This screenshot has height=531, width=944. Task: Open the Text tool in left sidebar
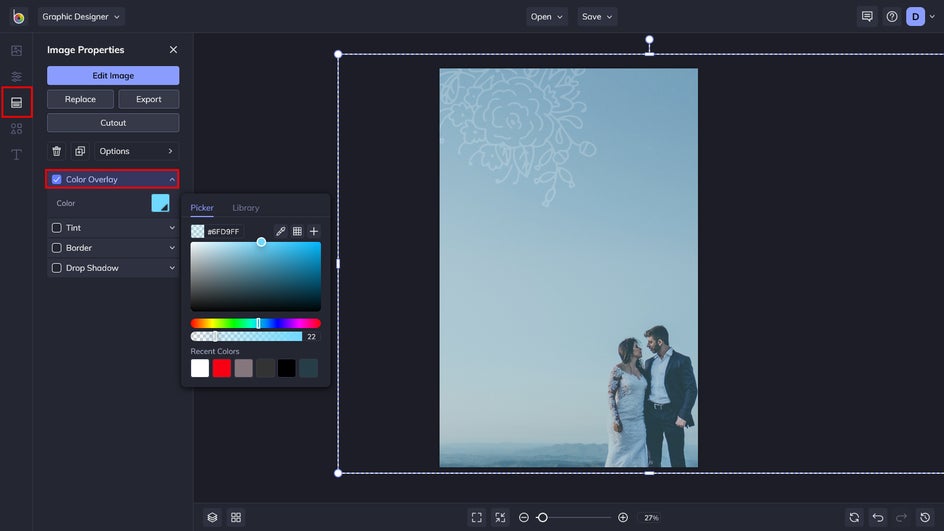click(x=16, y=155)
